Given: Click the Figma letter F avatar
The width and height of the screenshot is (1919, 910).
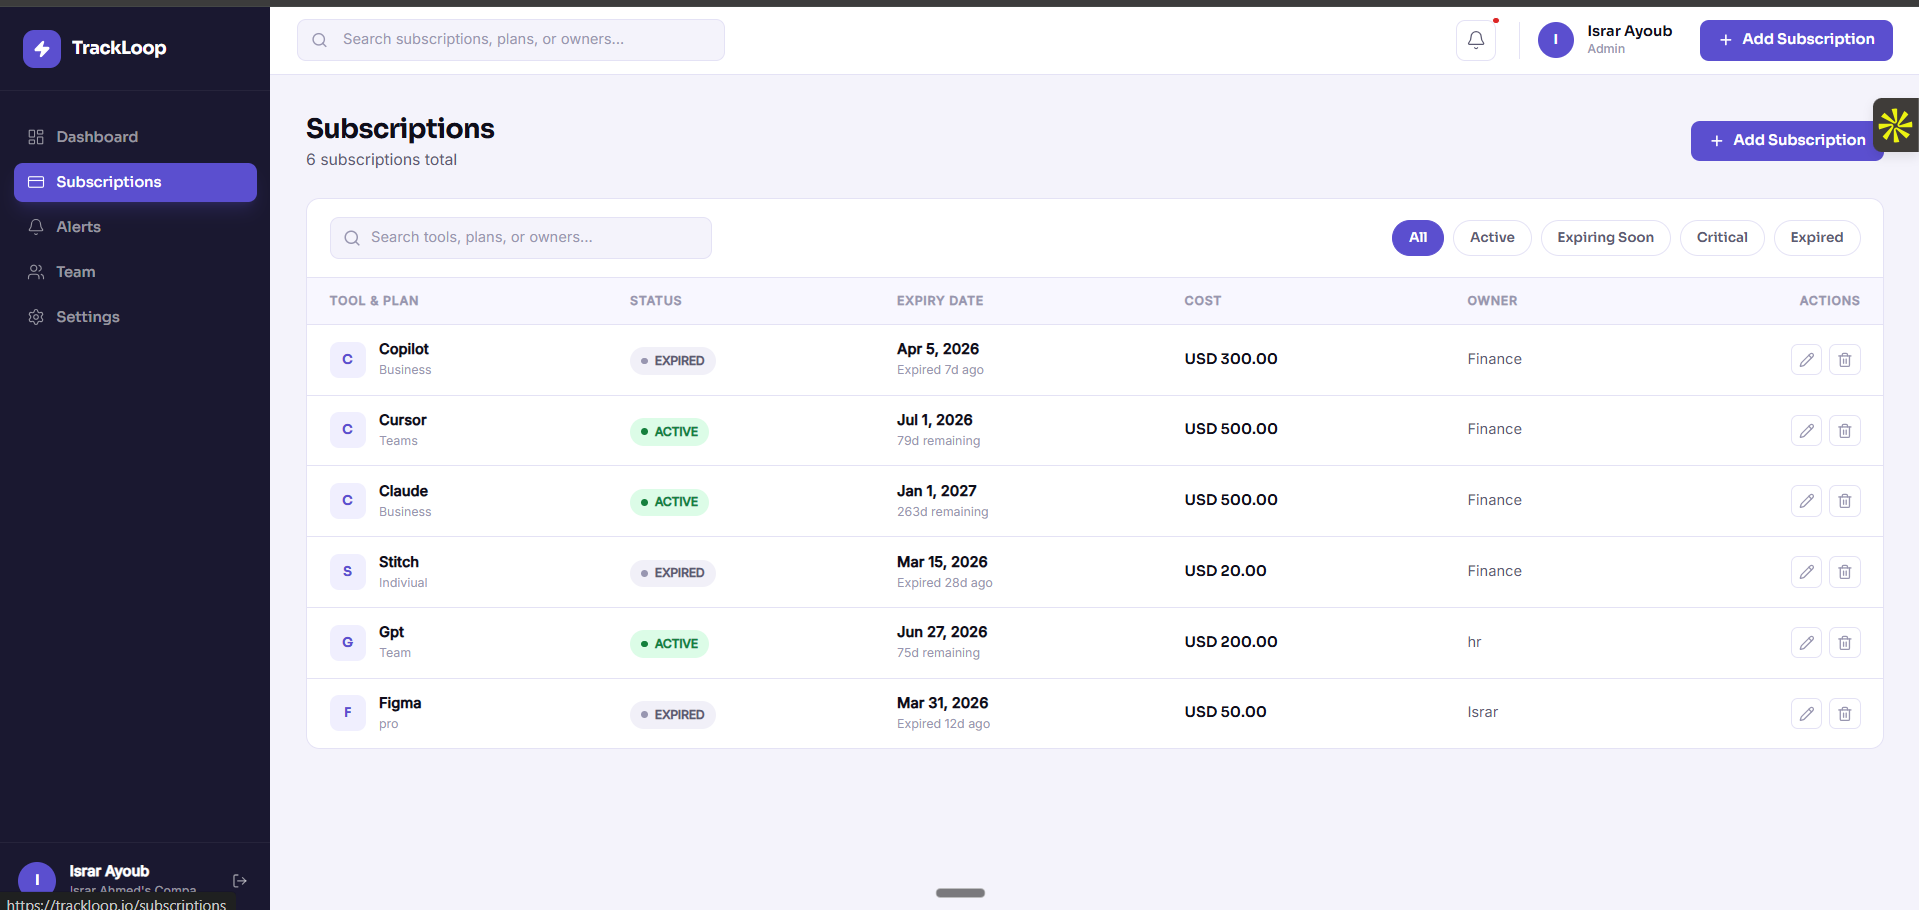Looking at the screenshot, I should (x=348, y=712).
